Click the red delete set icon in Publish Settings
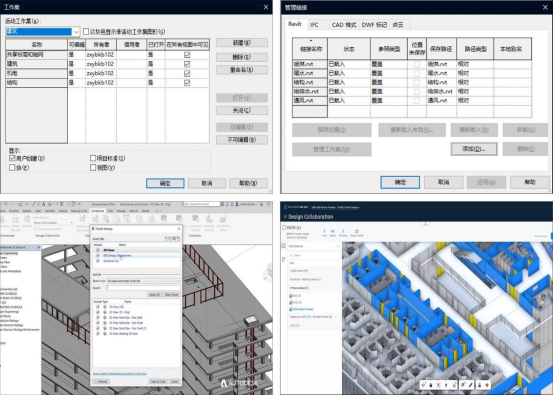The width and height of the screenshot is (554, 395). [x=178, y=238]
